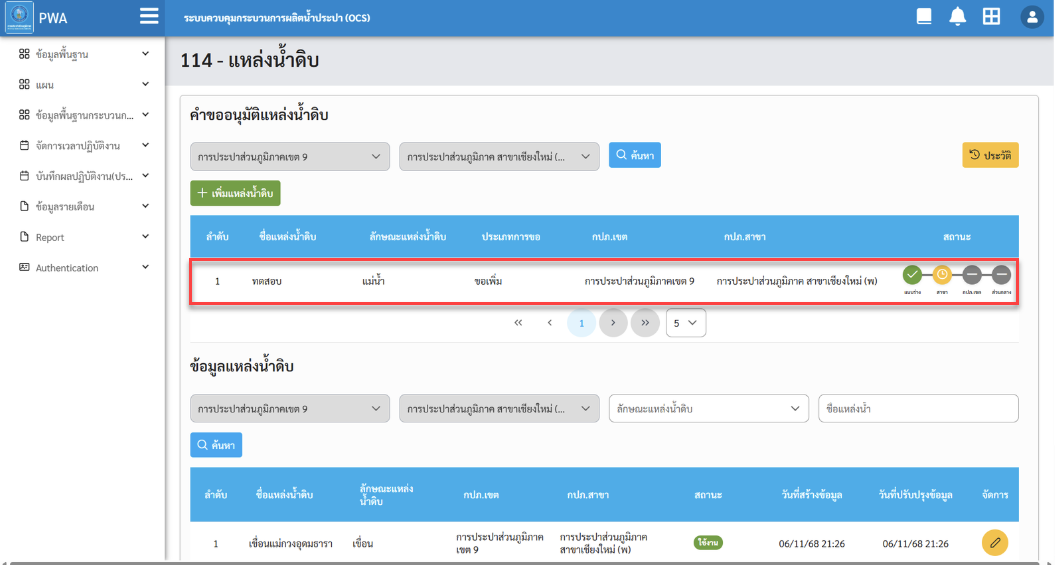Viewport: 1055px width, 565px height.
Task: Click the ชื่อแหล่งน้ำ text input
Action: pos(918,408)
